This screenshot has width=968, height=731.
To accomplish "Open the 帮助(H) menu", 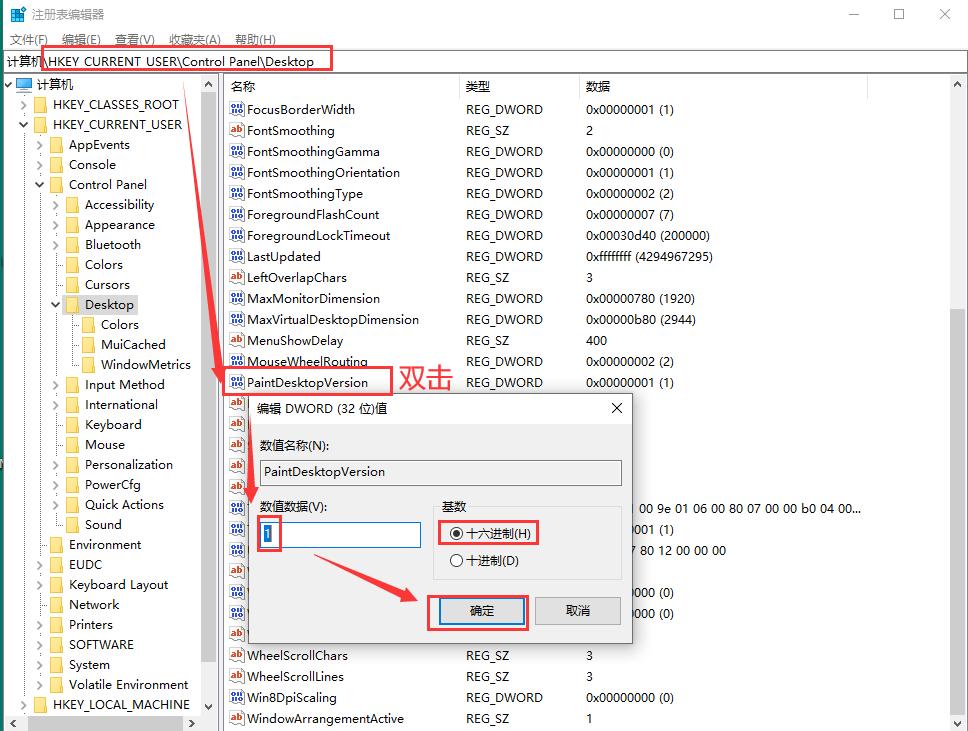I will coord(256,40).
